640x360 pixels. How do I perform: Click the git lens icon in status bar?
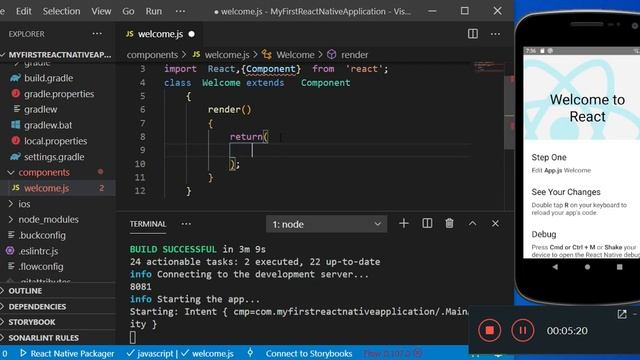click(x=250, y=353)
